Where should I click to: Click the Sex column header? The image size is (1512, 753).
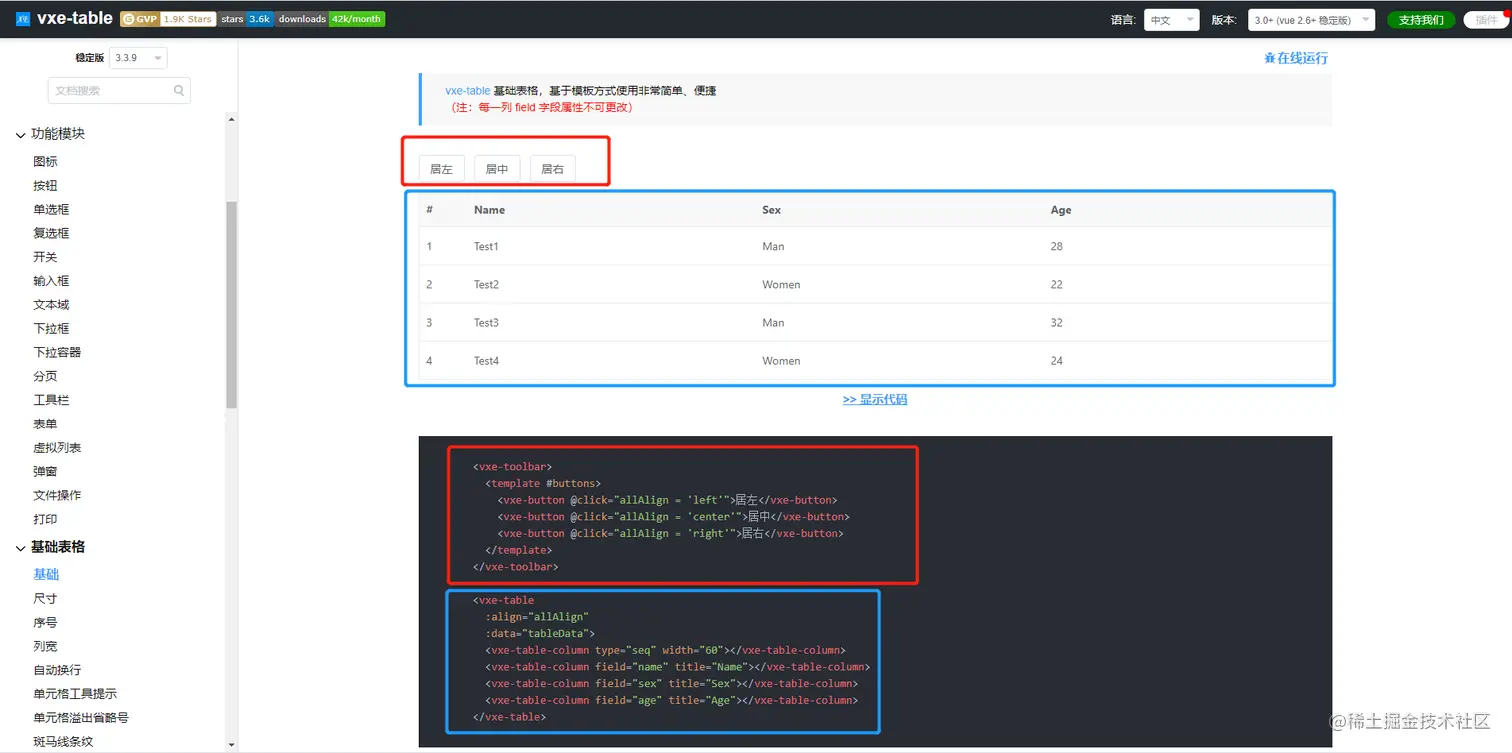pyautogui.click(x=771, y=210)
